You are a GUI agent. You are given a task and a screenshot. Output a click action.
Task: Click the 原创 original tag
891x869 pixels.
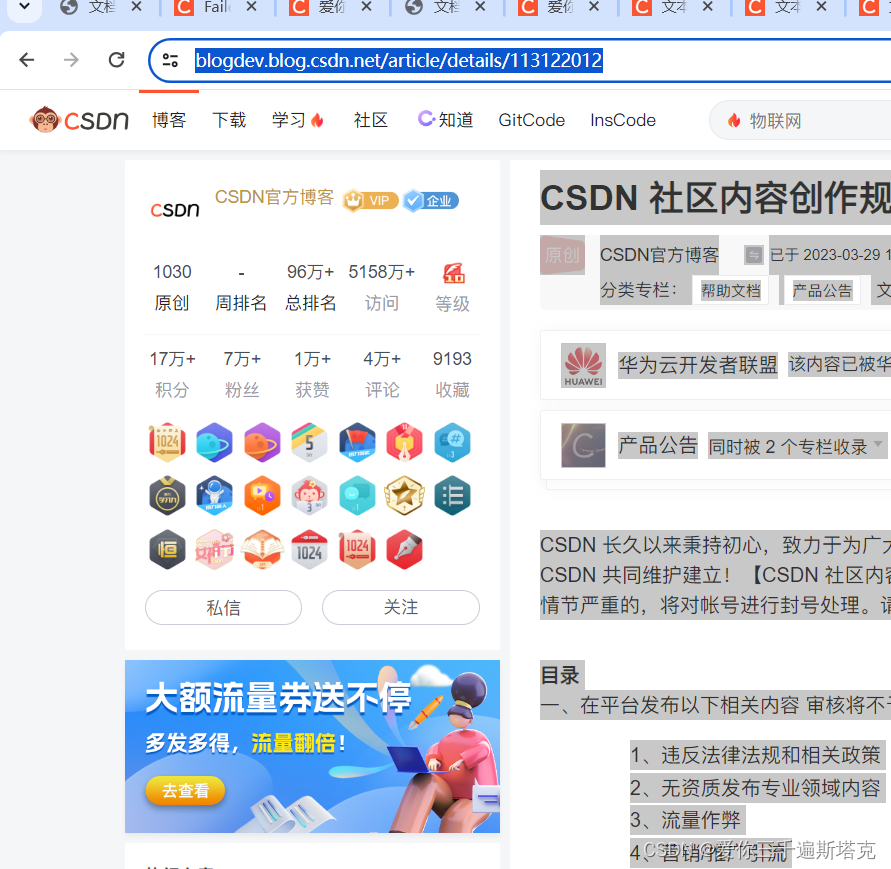[562, 255]
